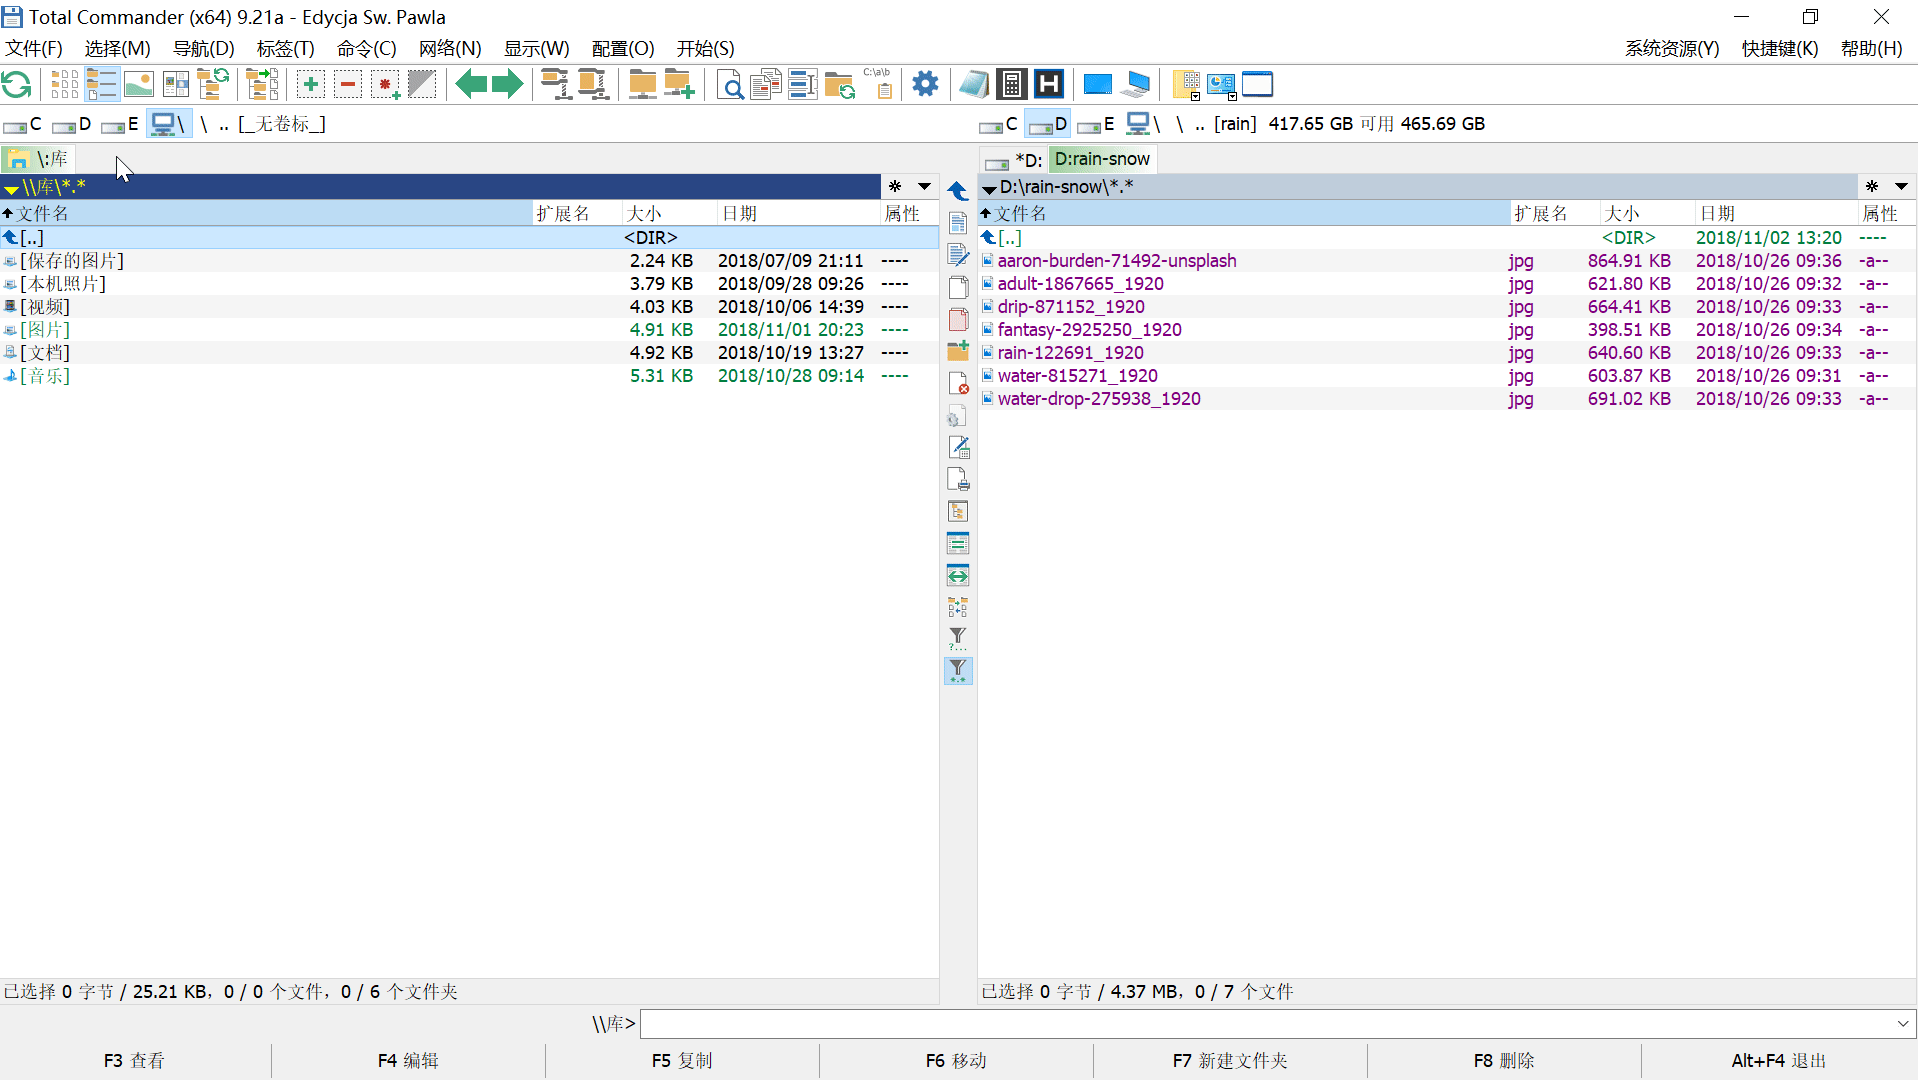The image size is (1918, 1080).
Task: Switch to the D:rain-snow tab
Action: (x=1102, y=159)
